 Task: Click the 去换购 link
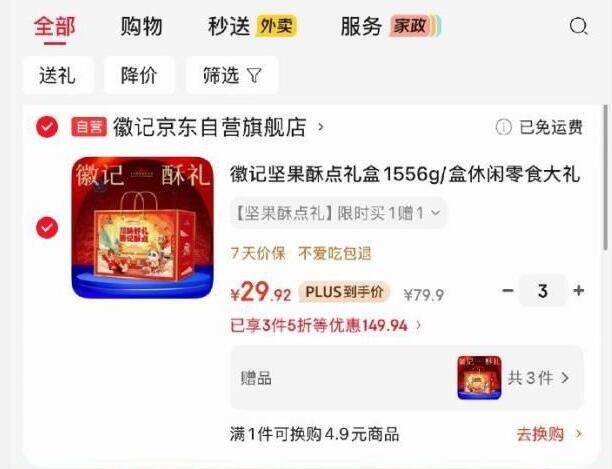click(549, 434)
